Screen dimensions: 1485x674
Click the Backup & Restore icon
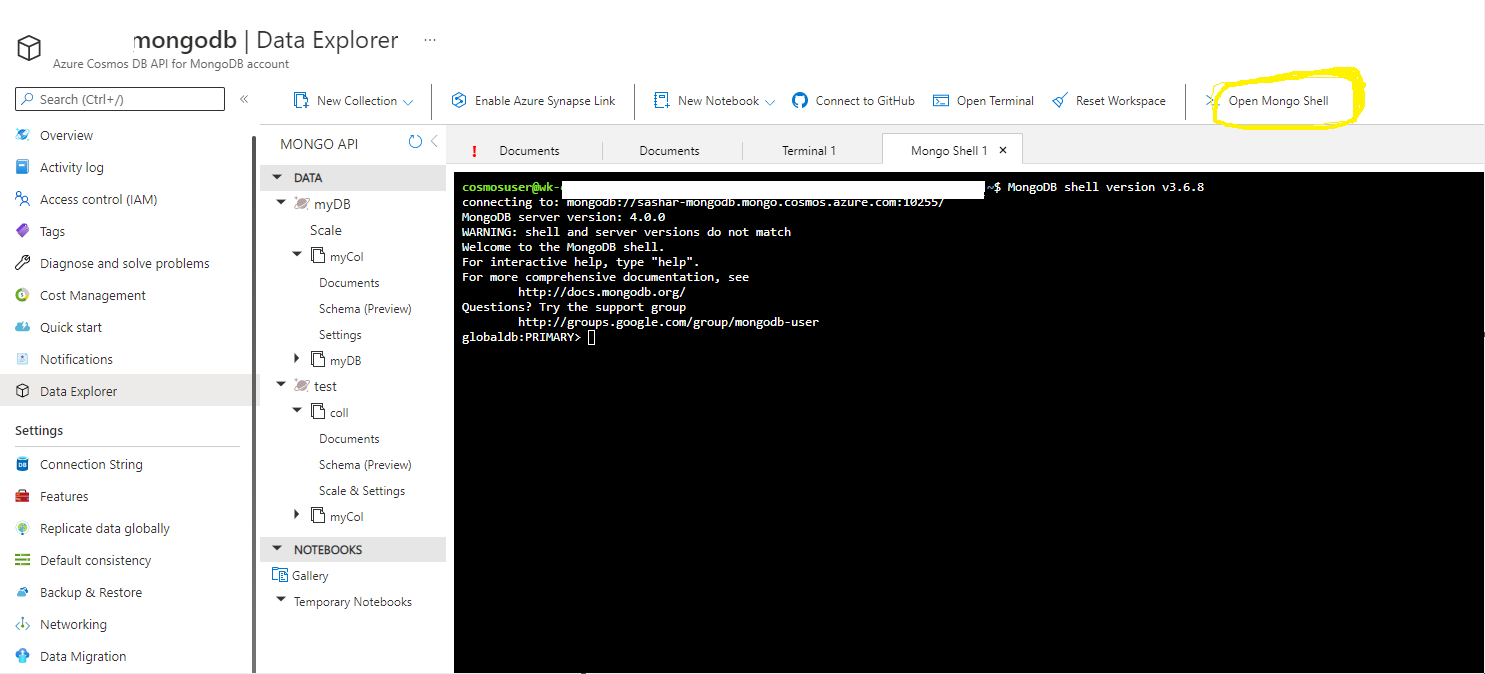click(x=22, y=592)
